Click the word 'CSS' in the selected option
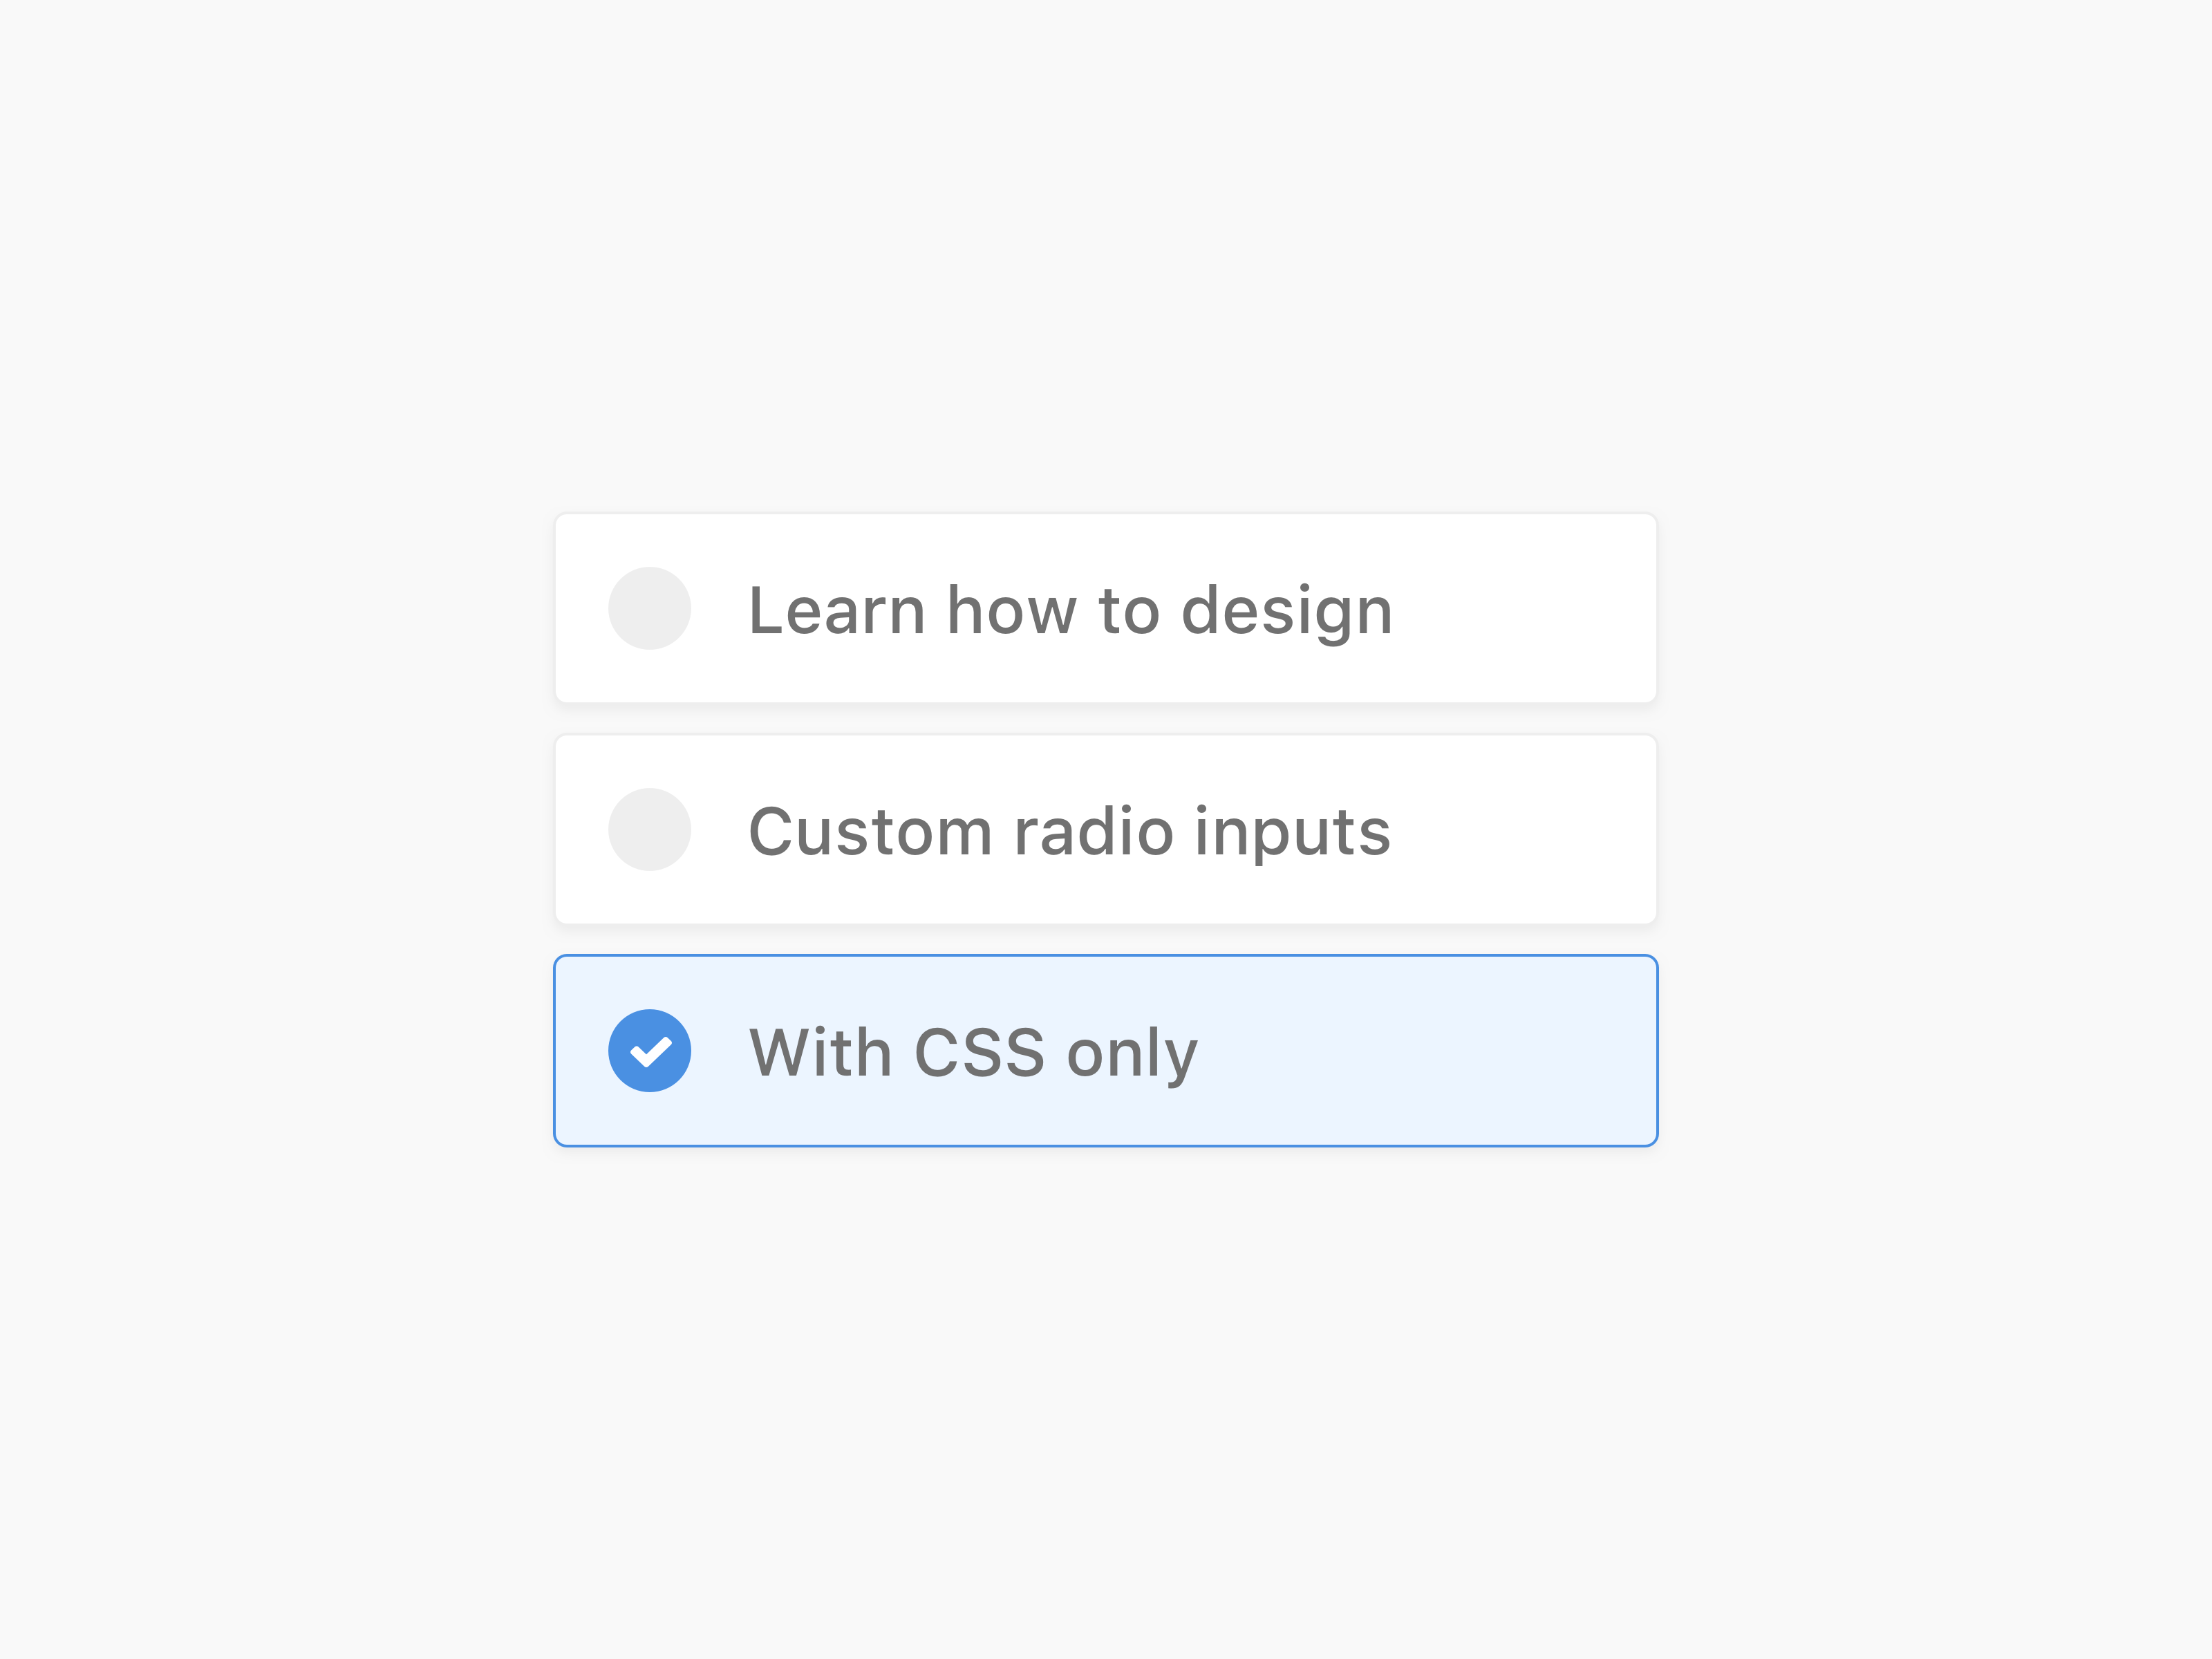This screenshot has height=1659, width=2212. [979, 1052]
